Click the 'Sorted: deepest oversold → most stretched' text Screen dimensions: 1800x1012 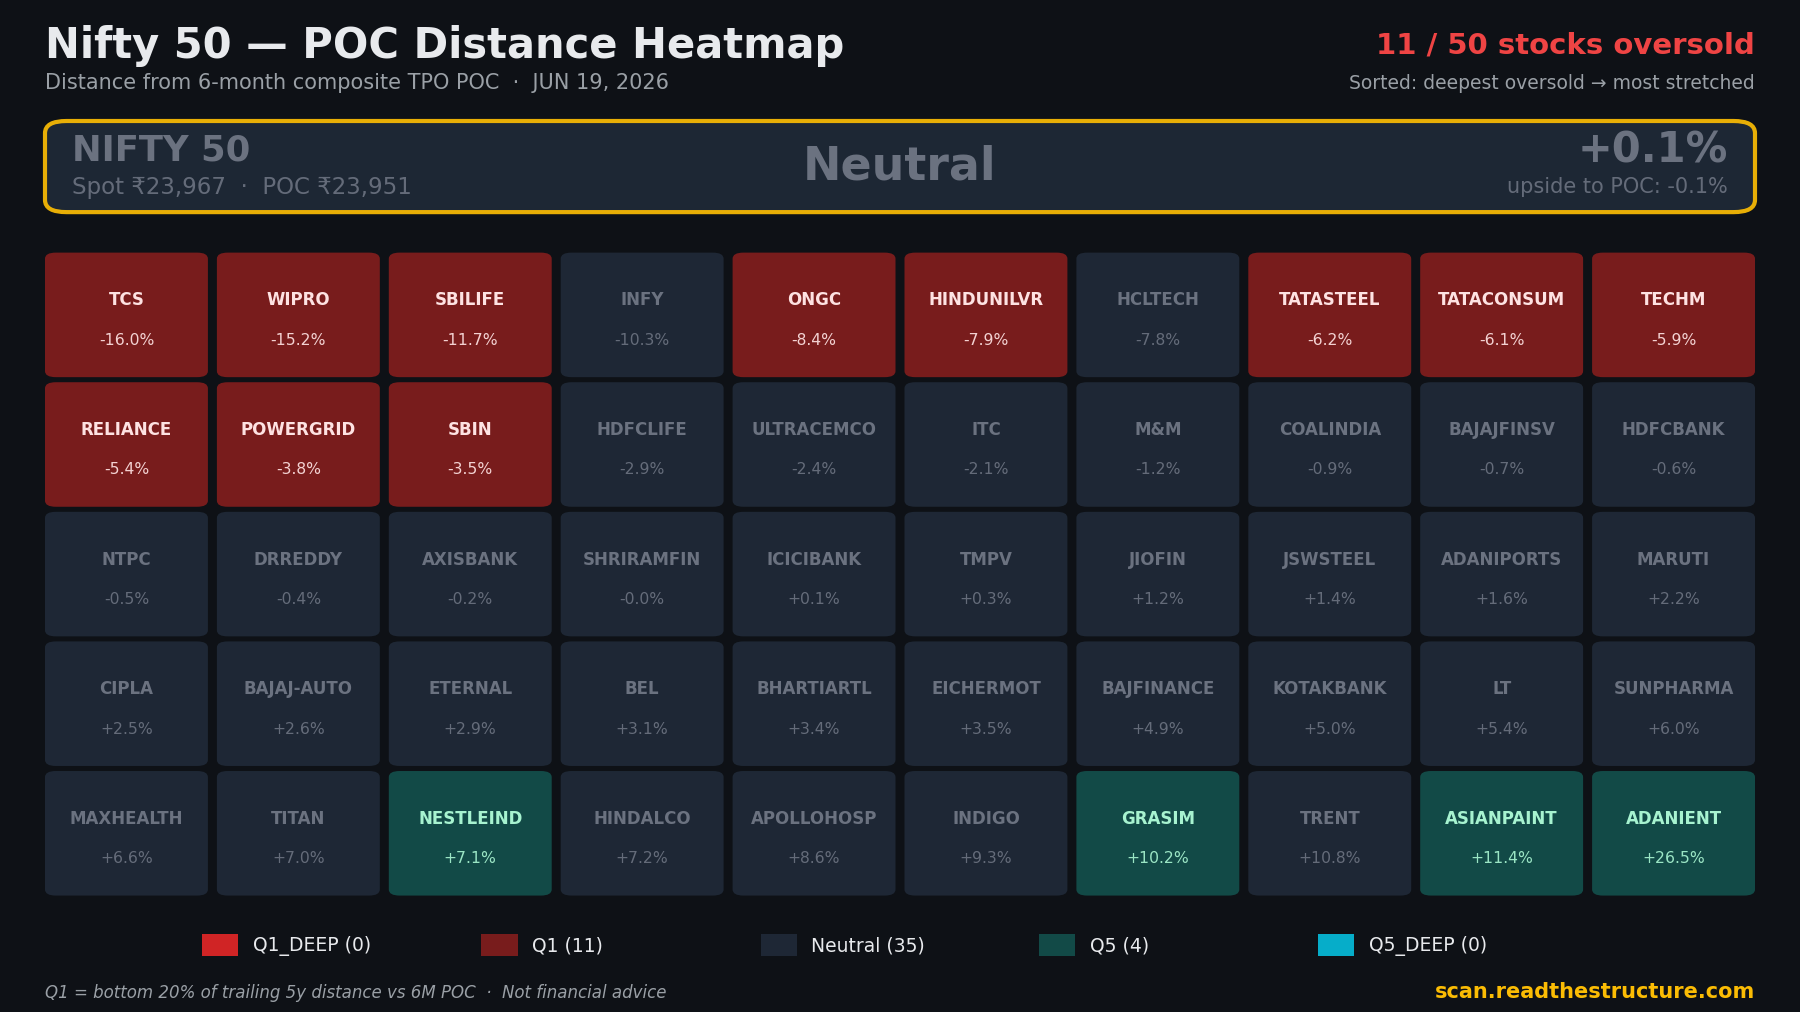coord(1551,83)
